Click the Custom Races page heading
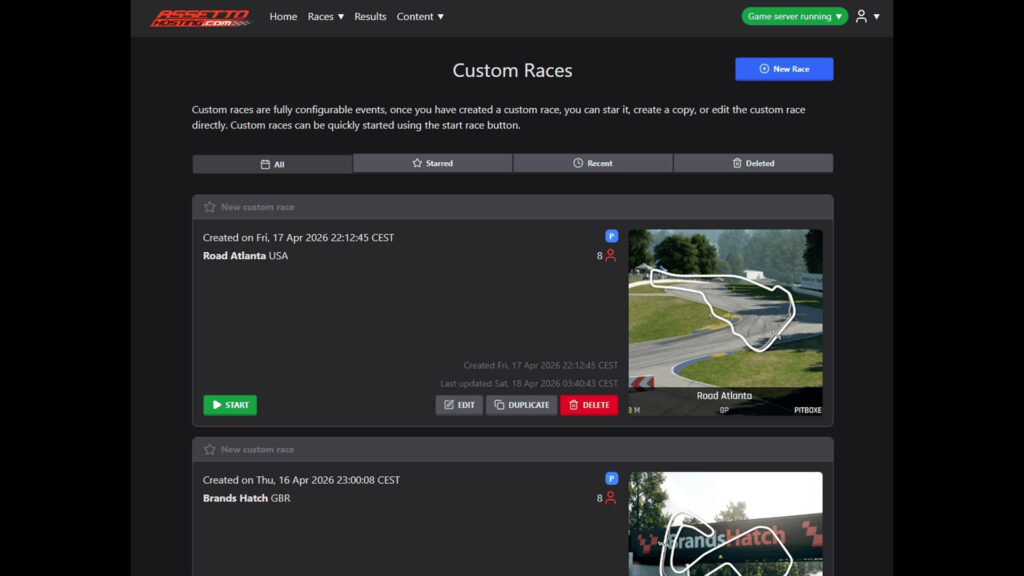Viewport: 1024px width, 576px height. (512, 70)
